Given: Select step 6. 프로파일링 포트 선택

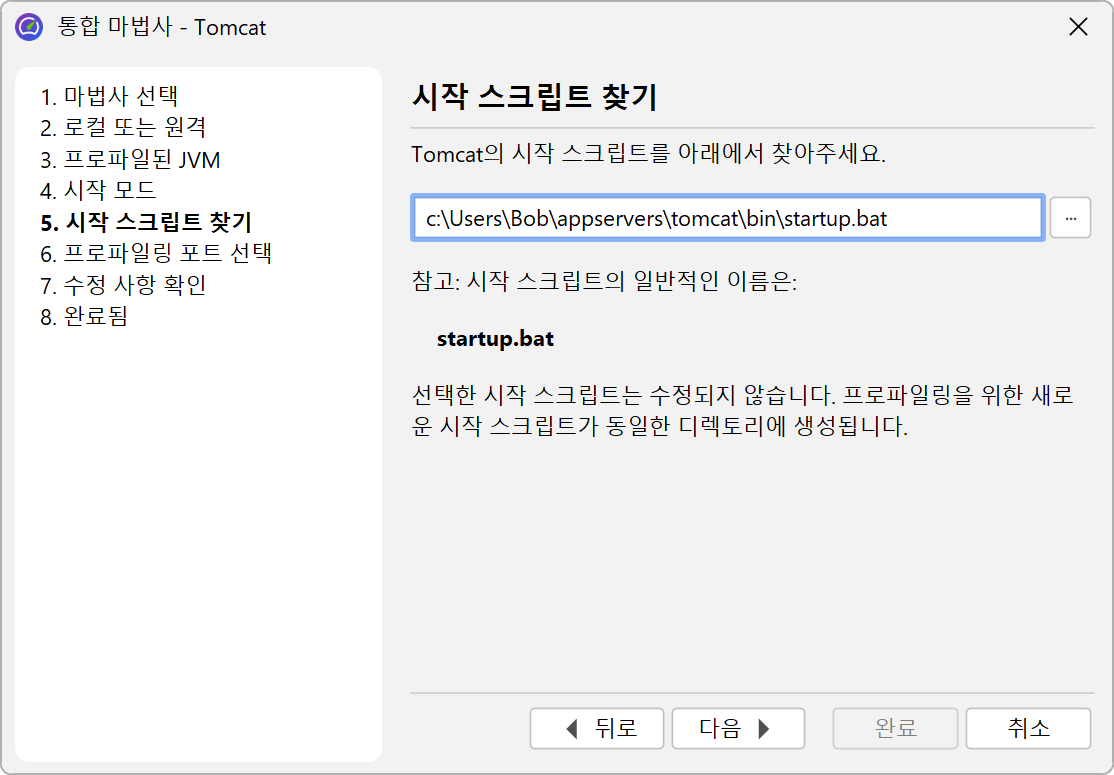Looking at the screenshot, I should 156,253.
